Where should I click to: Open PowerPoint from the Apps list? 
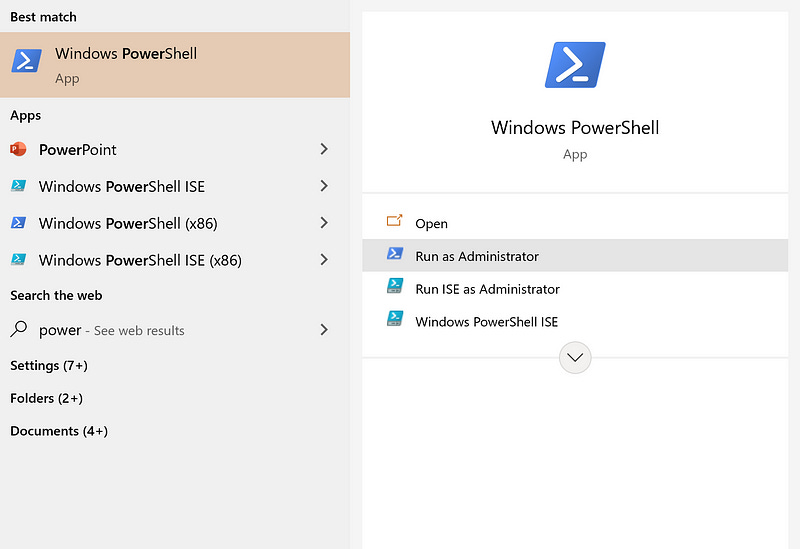pyautogui.click(x=175, y=149)
